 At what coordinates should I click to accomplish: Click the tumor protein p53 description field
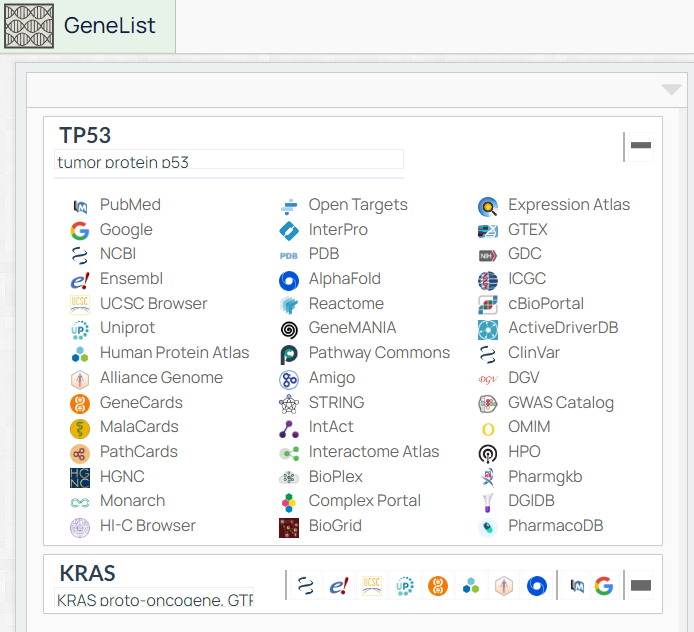pos(229,159)
